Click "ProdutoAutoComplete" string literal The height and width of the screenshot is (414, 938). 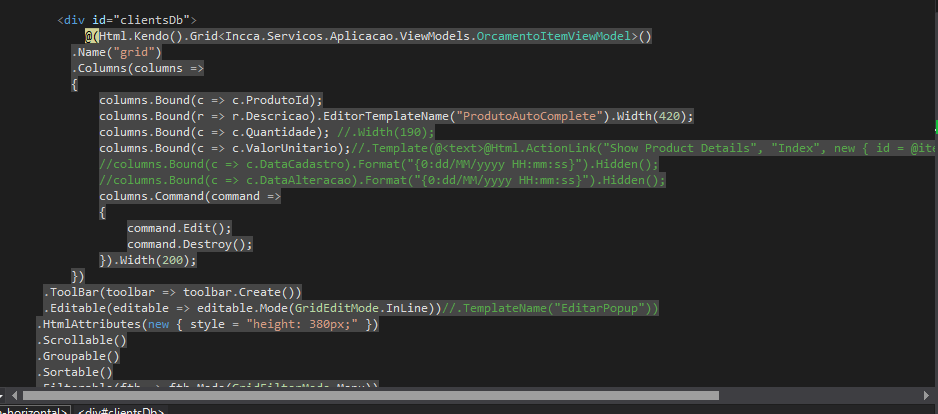click(529, 116)
